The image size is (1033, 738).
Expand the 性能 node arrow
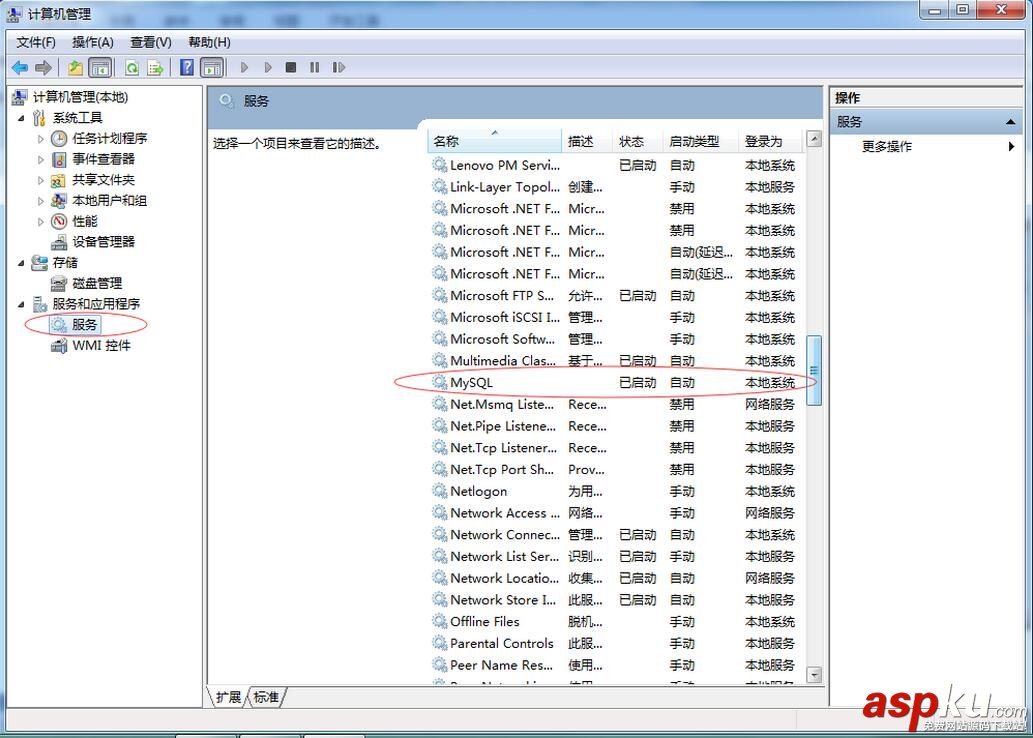pyautogui.click(x=41, y=221)
